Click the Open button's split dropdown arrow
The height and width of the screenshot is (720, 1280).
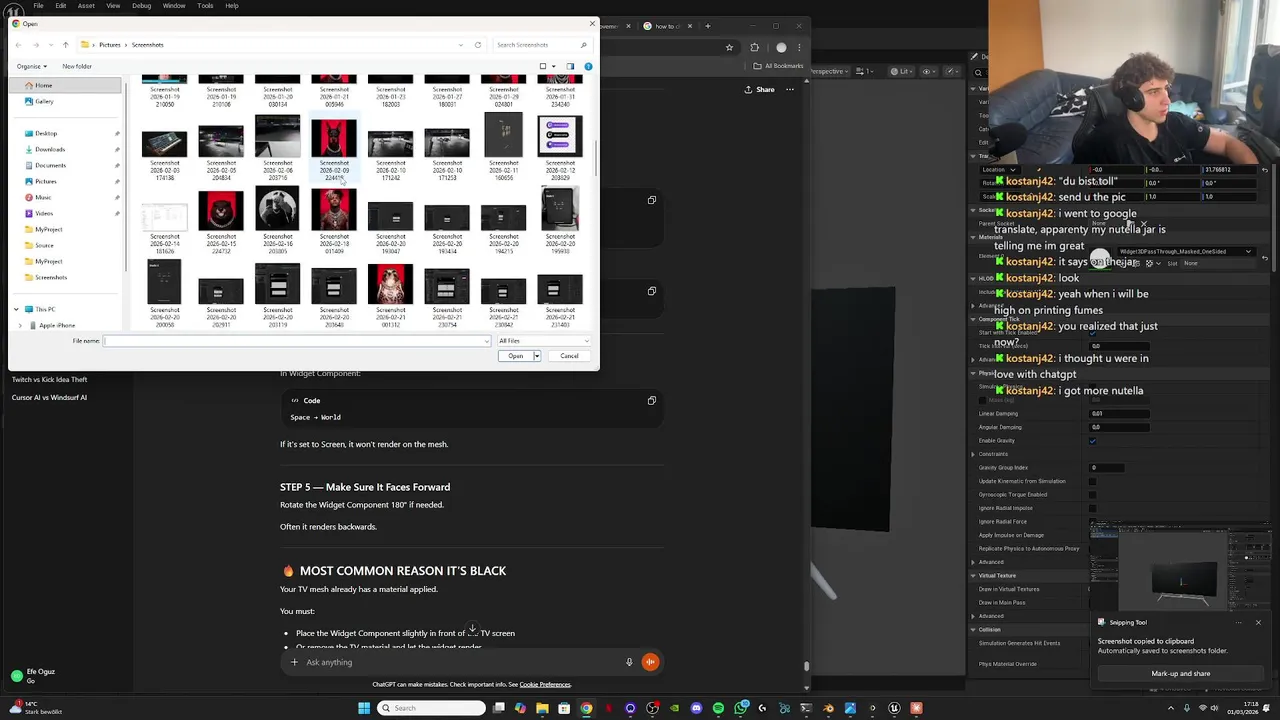coord(536,356)
